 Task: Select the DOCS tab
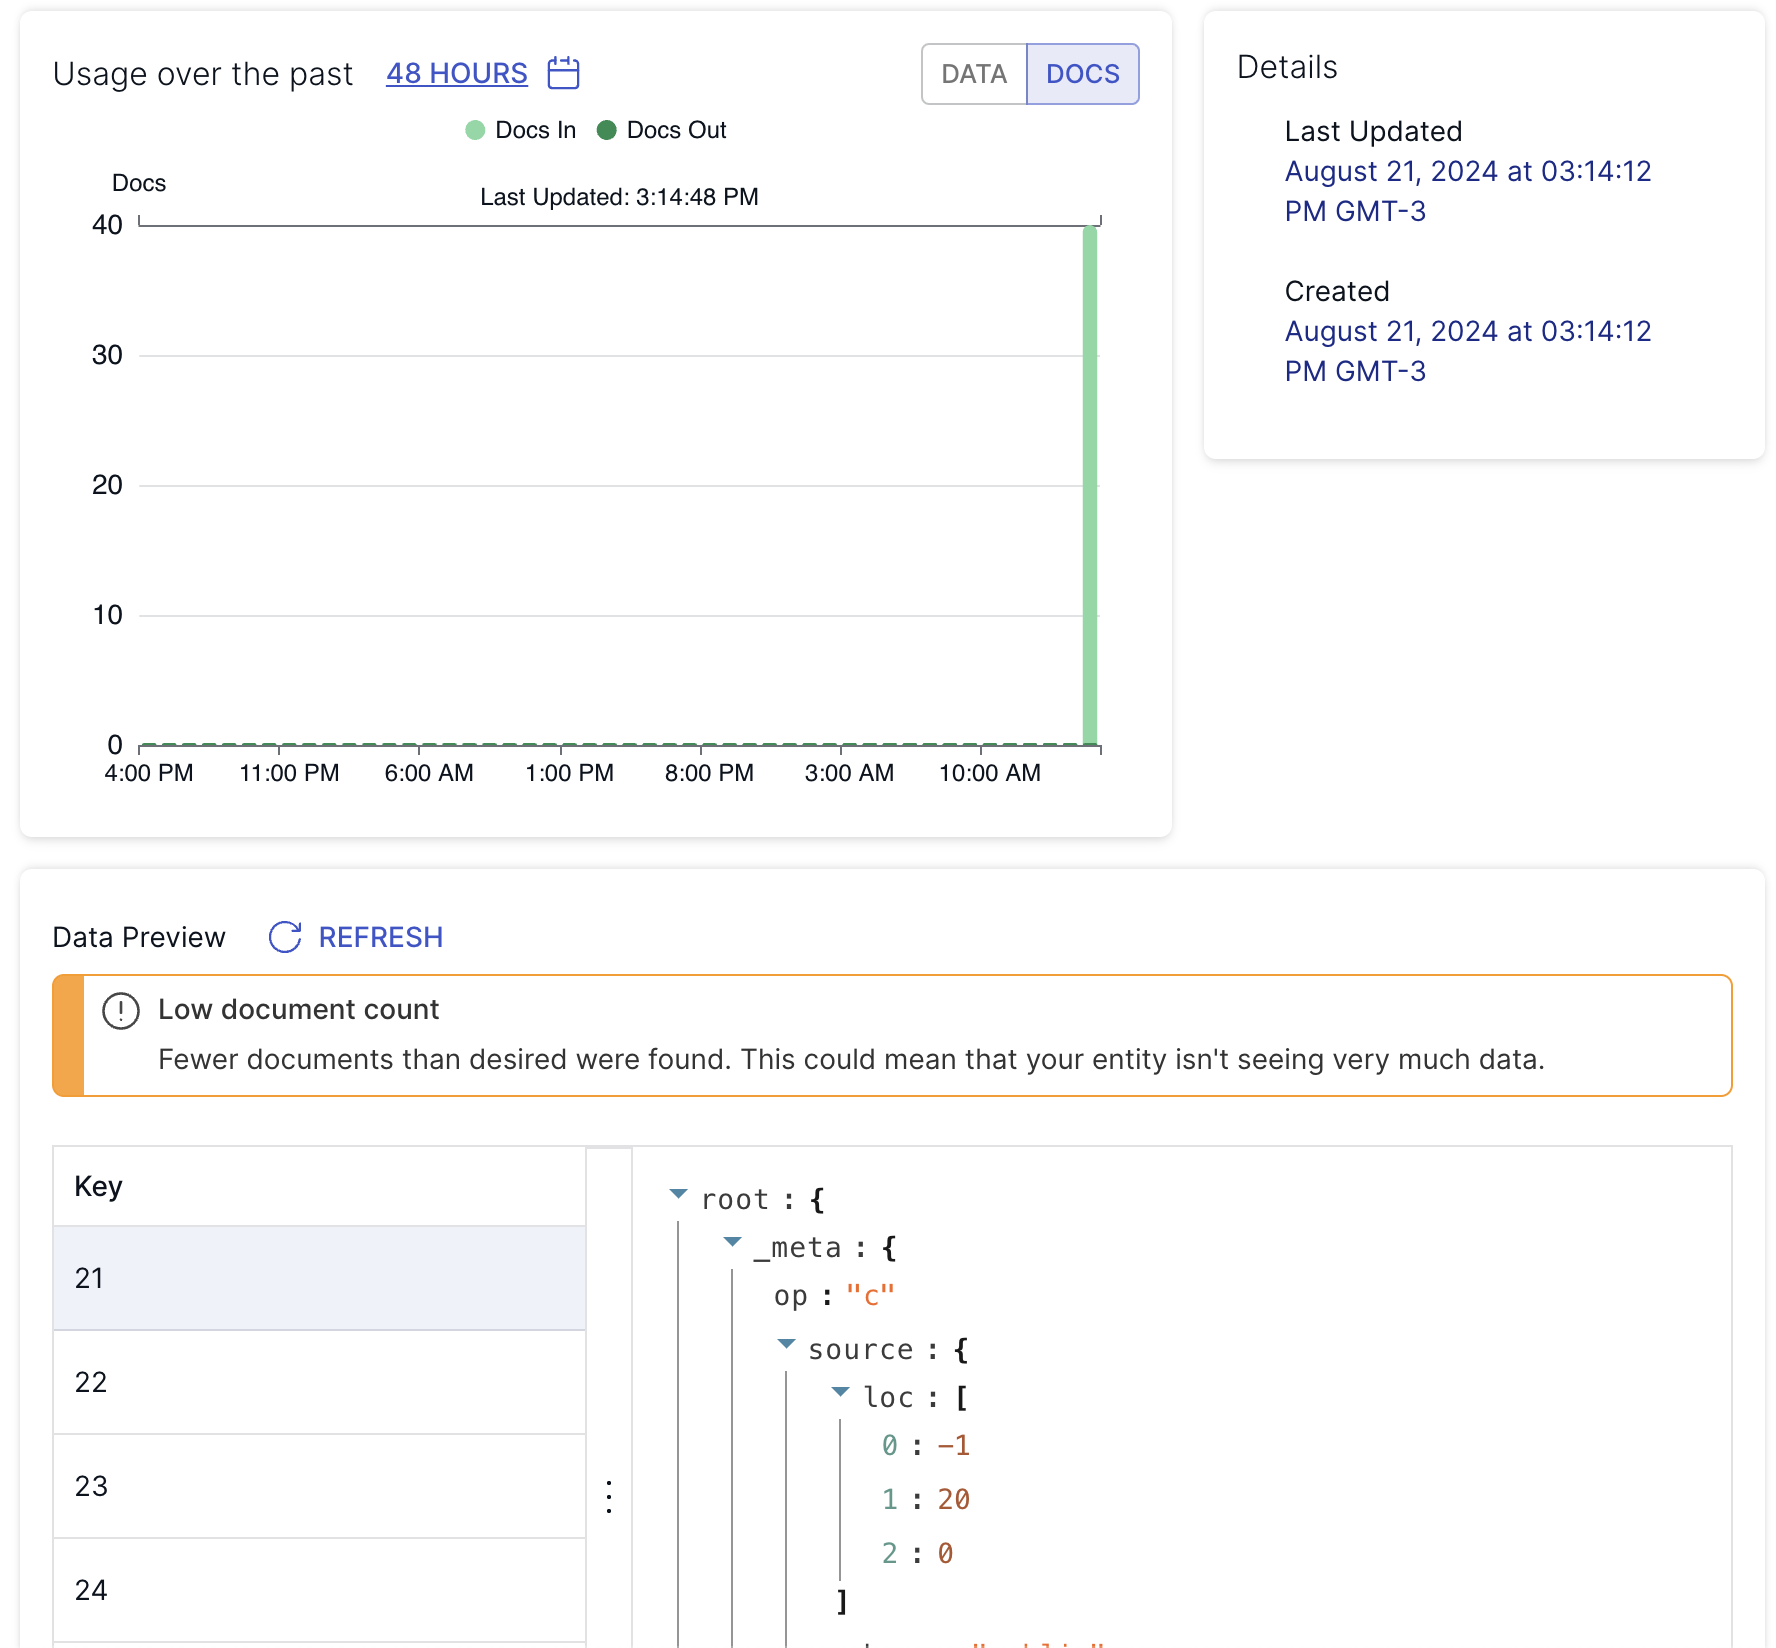[x=1084, y=73]
